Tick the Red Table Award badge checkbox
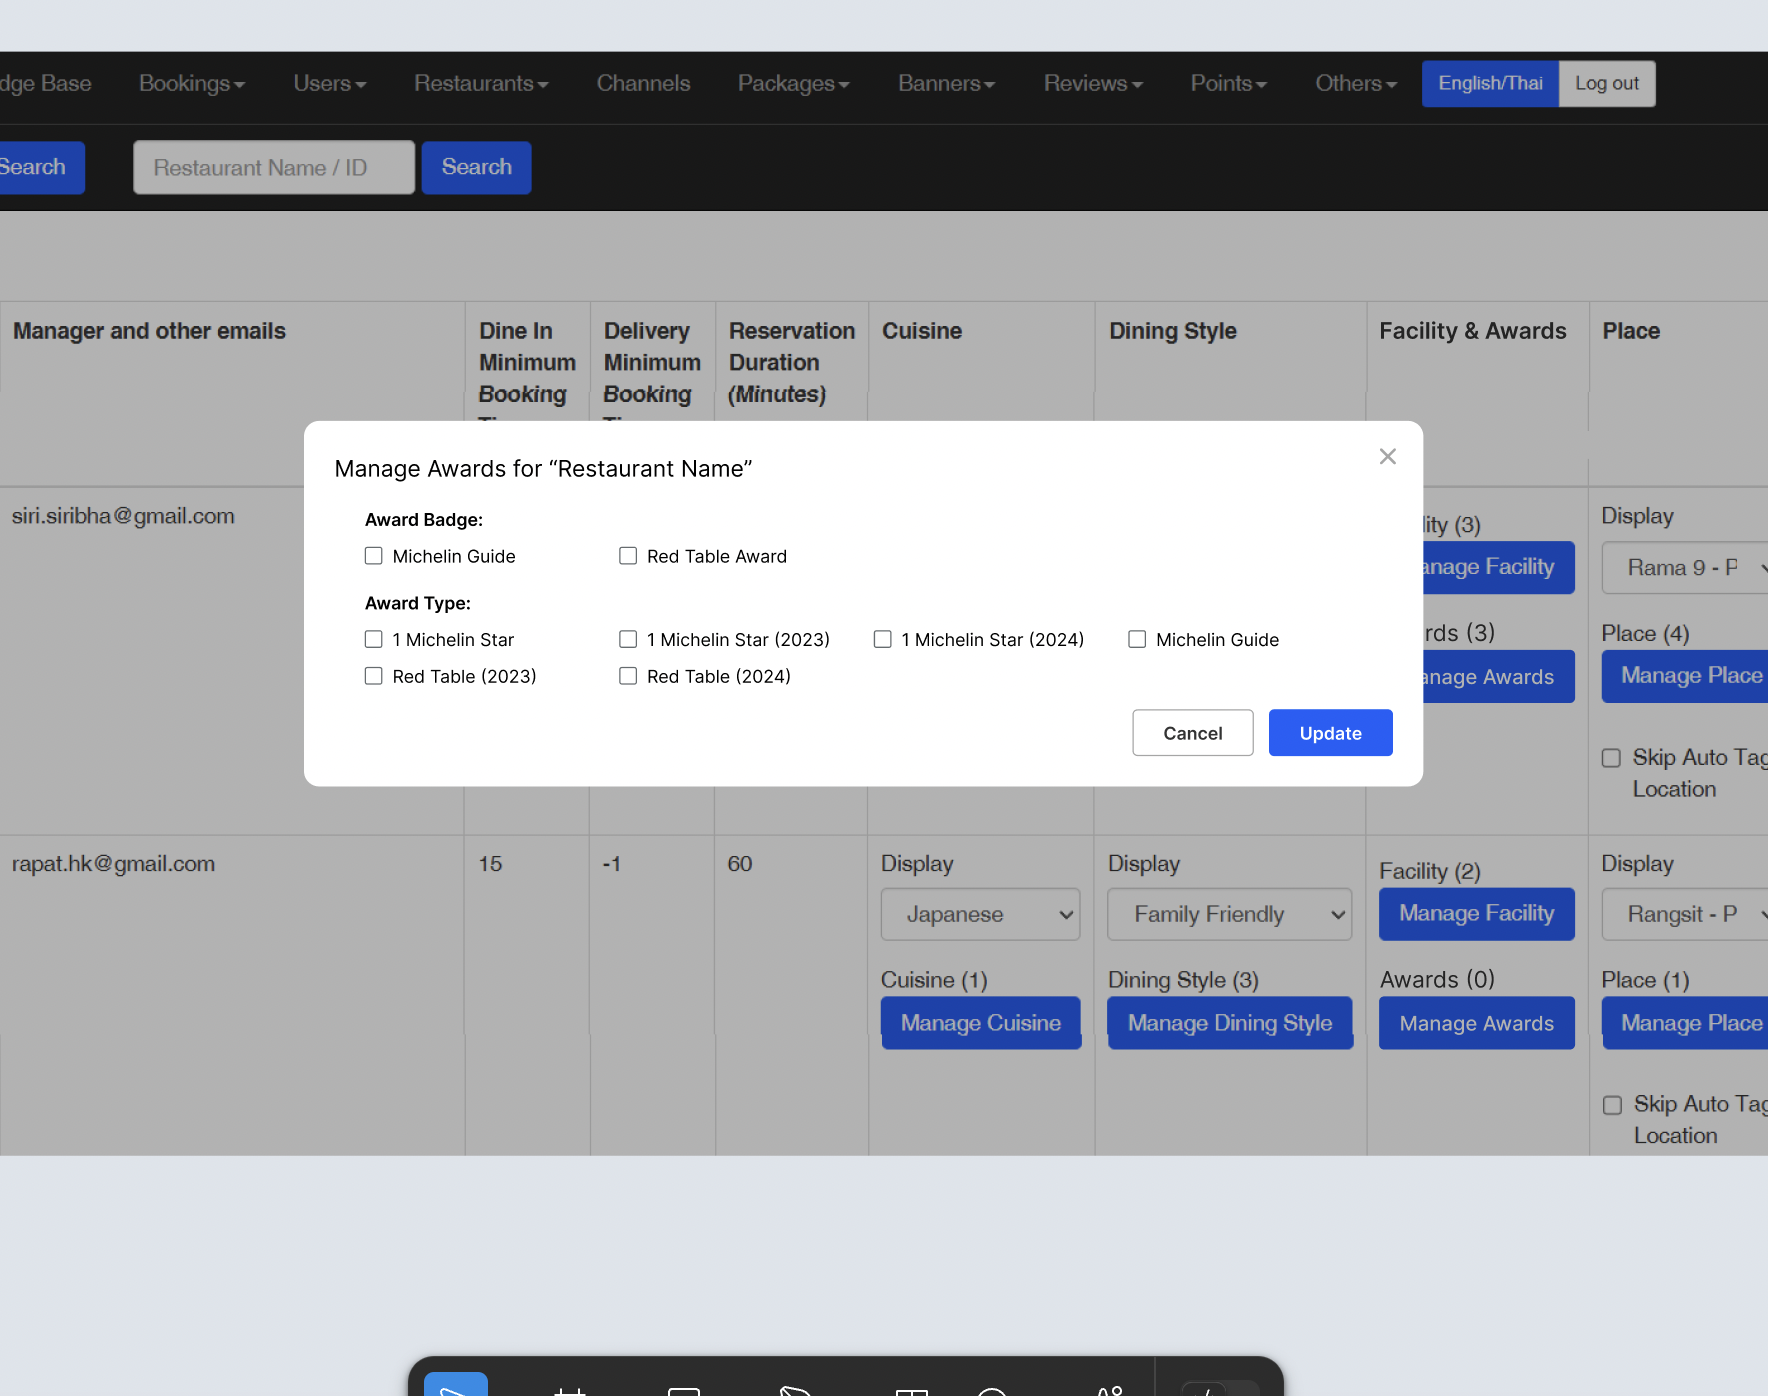Viewport: 1768px width, 1396px height. [628, 556]
